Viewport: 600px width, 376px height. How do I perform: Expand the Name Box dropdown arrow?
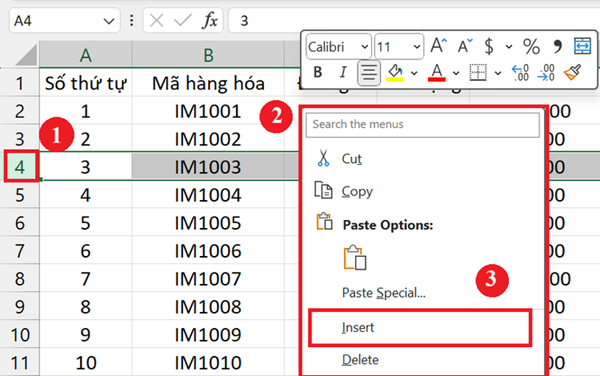point(109,21)
